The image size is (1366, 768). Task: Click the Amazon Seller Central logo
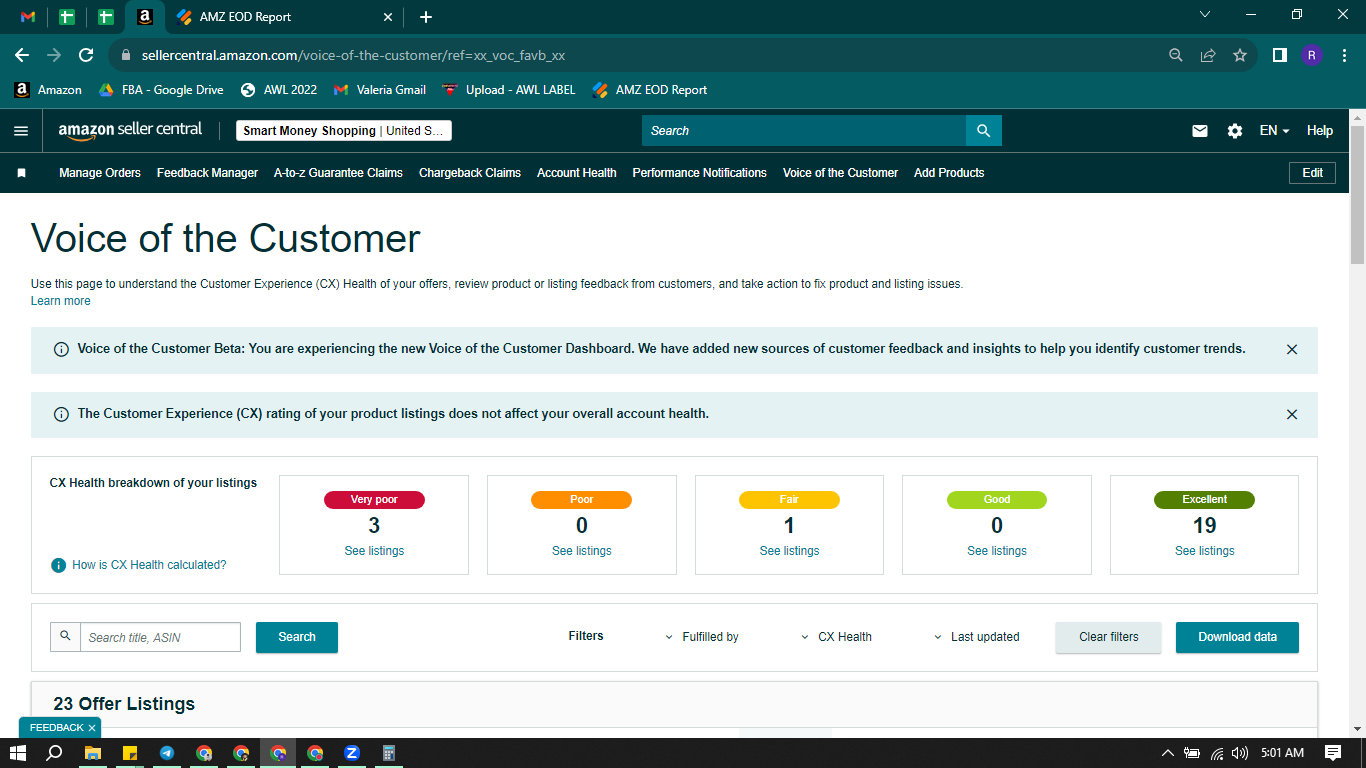click(x=130, y=131)
